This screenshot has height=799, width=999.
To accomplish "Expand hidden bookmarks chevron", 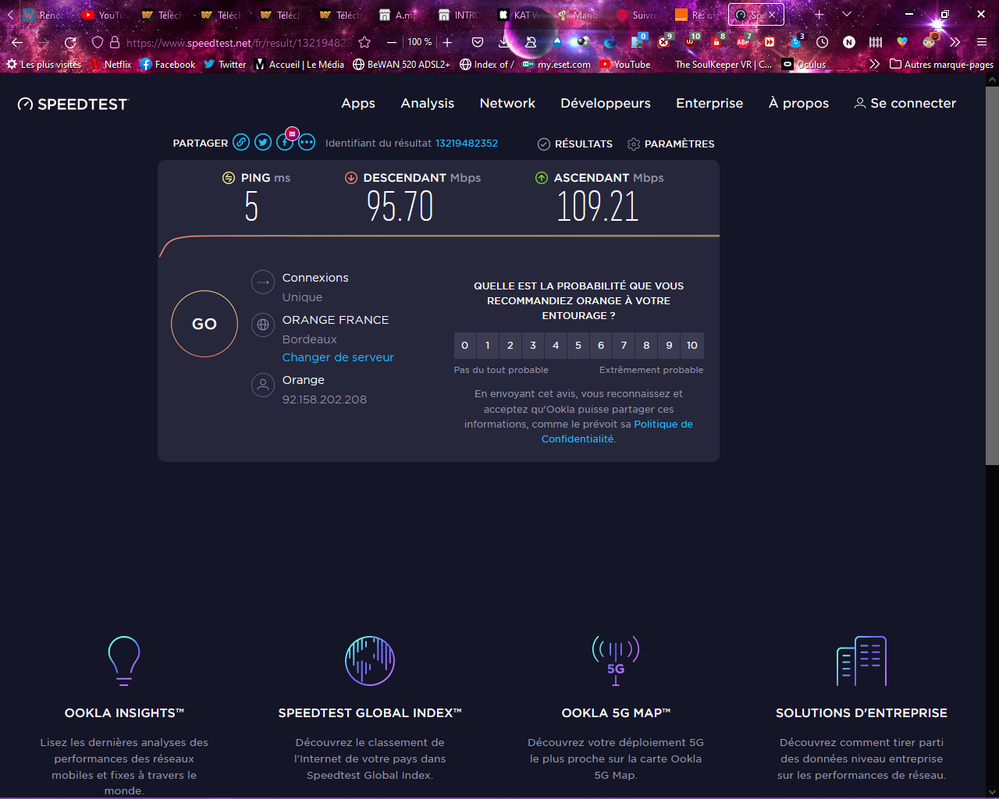I will point(874,64).
